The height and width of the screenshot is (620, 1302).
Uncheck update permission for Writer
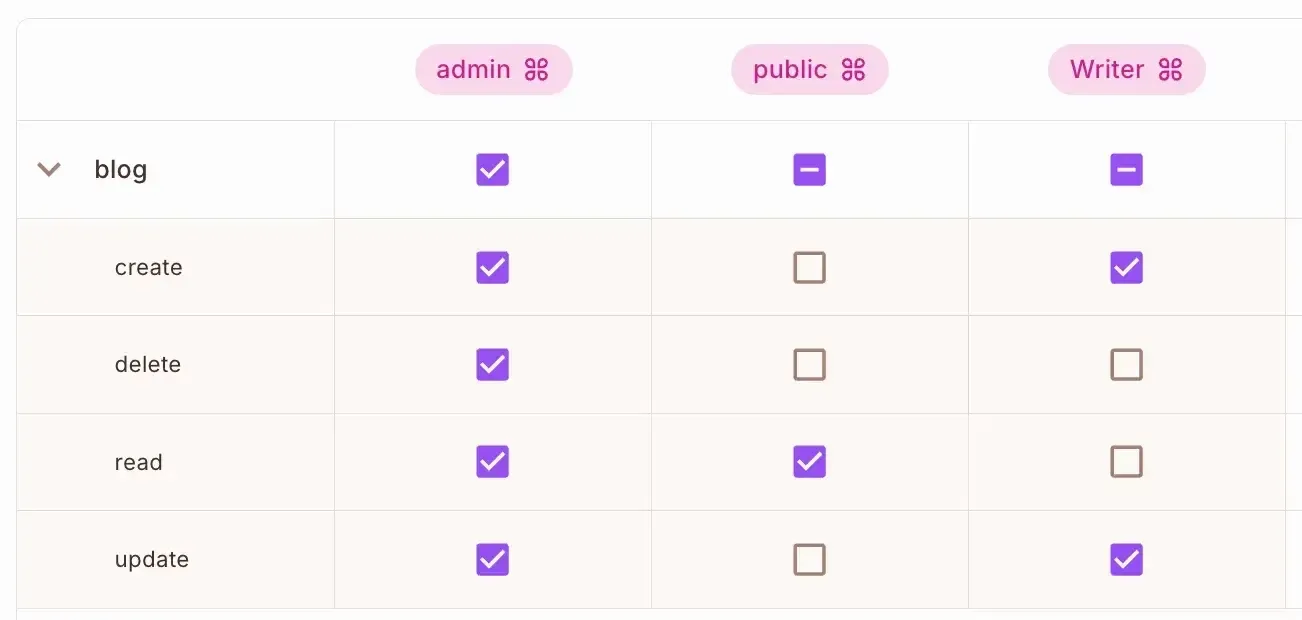pyautogui.click(x=1126, y=559)
